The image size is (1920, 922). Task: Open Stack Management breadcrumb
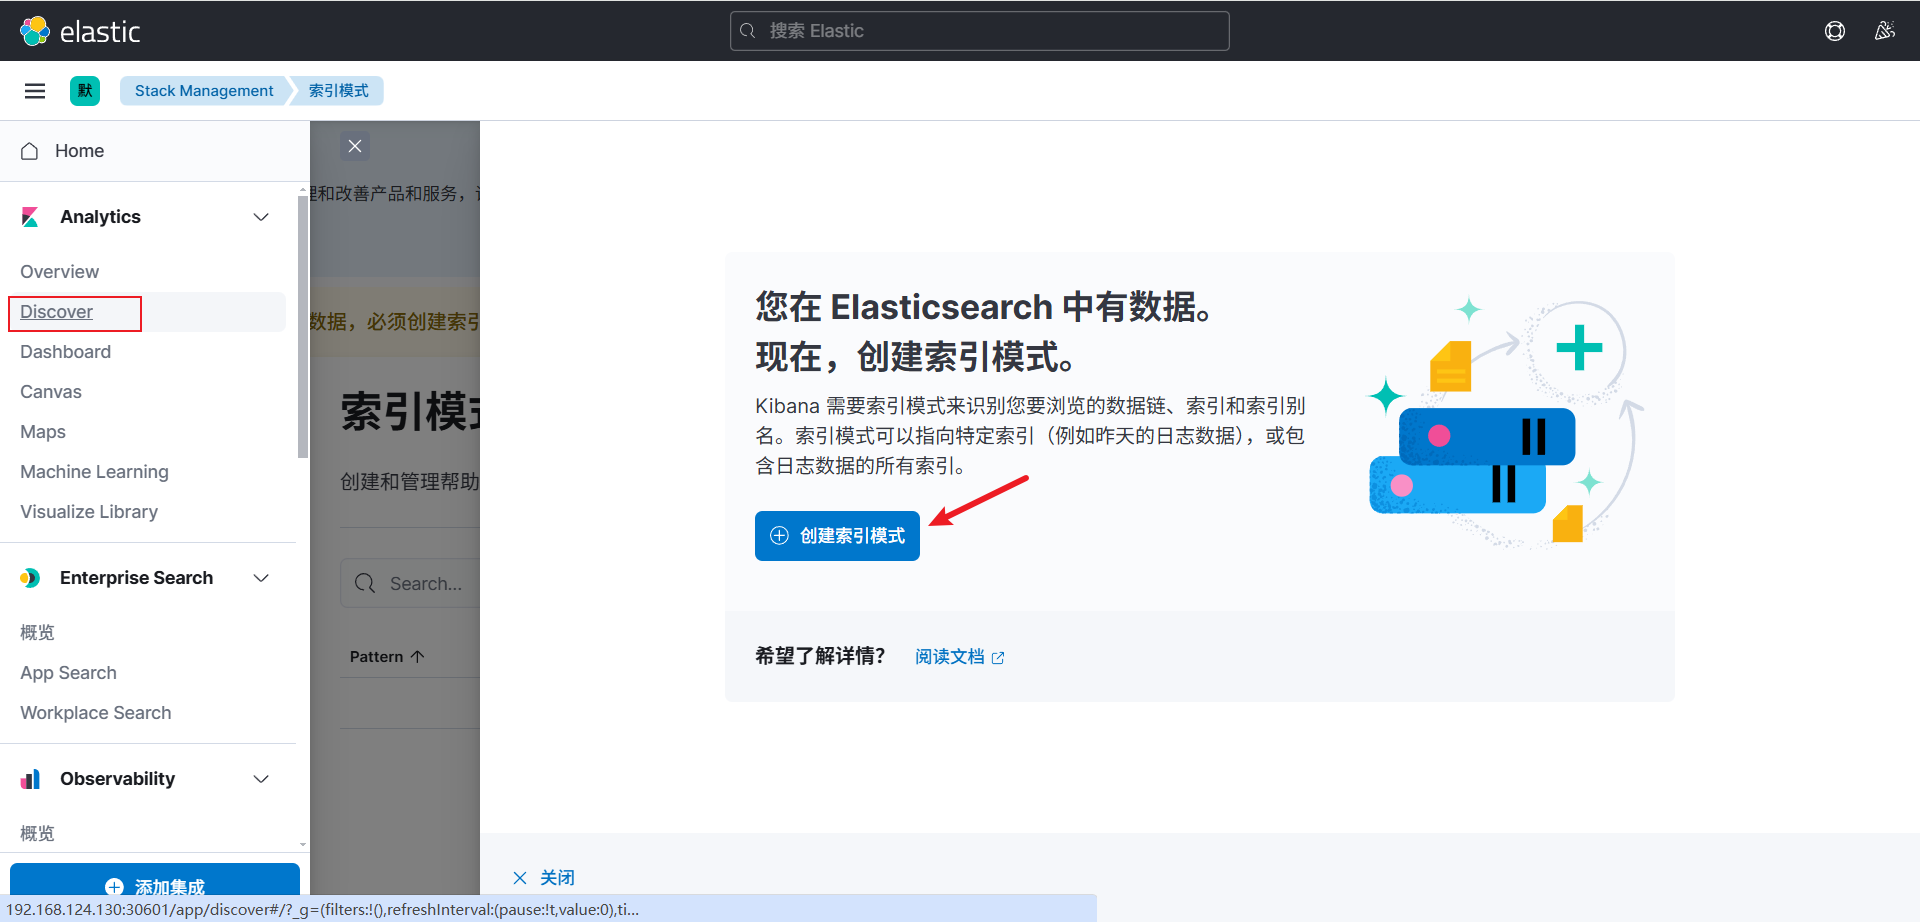(x=204, y=91)
